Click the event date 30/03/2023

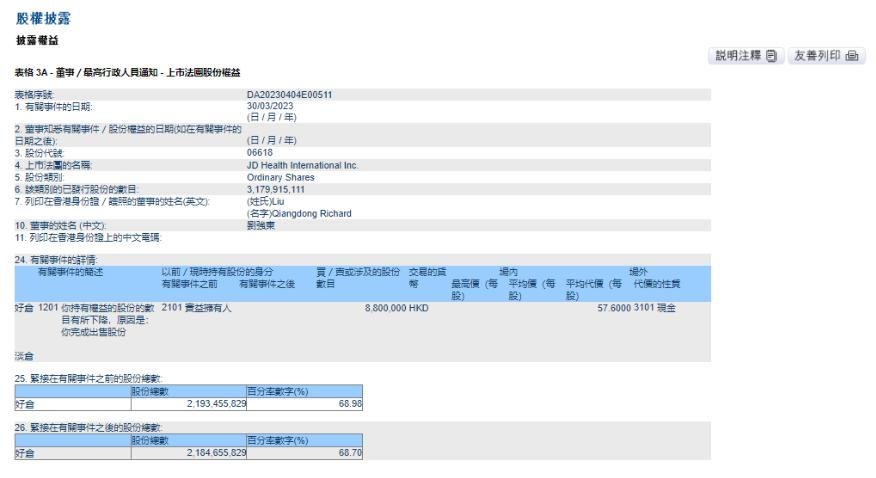[270, 105]
